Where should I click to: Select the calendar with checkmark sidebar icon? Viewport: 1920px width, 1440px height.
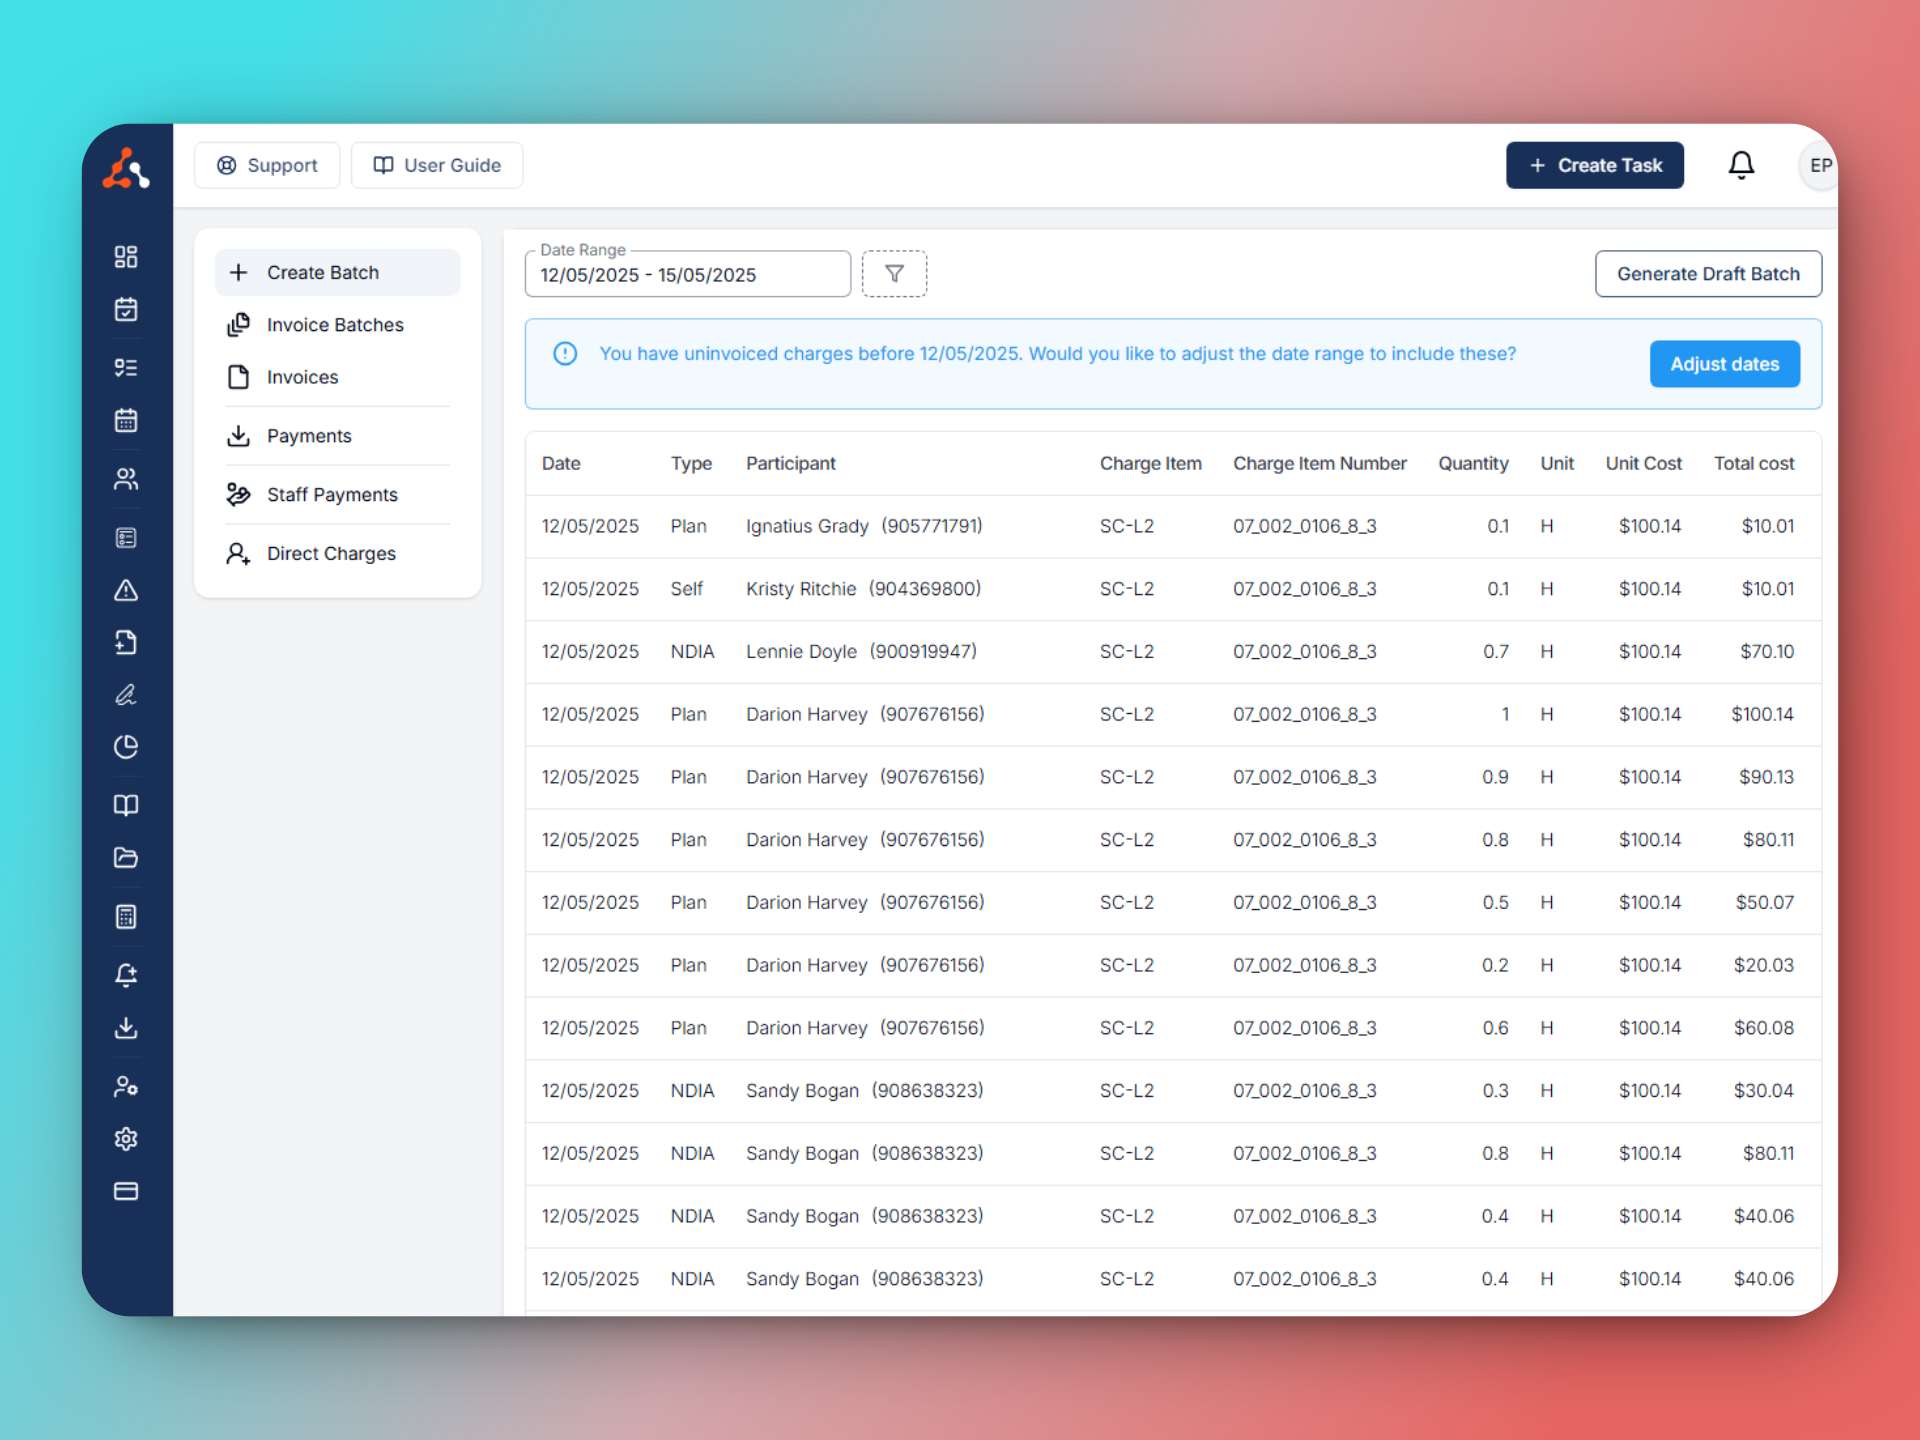click(x=126, y=309)
